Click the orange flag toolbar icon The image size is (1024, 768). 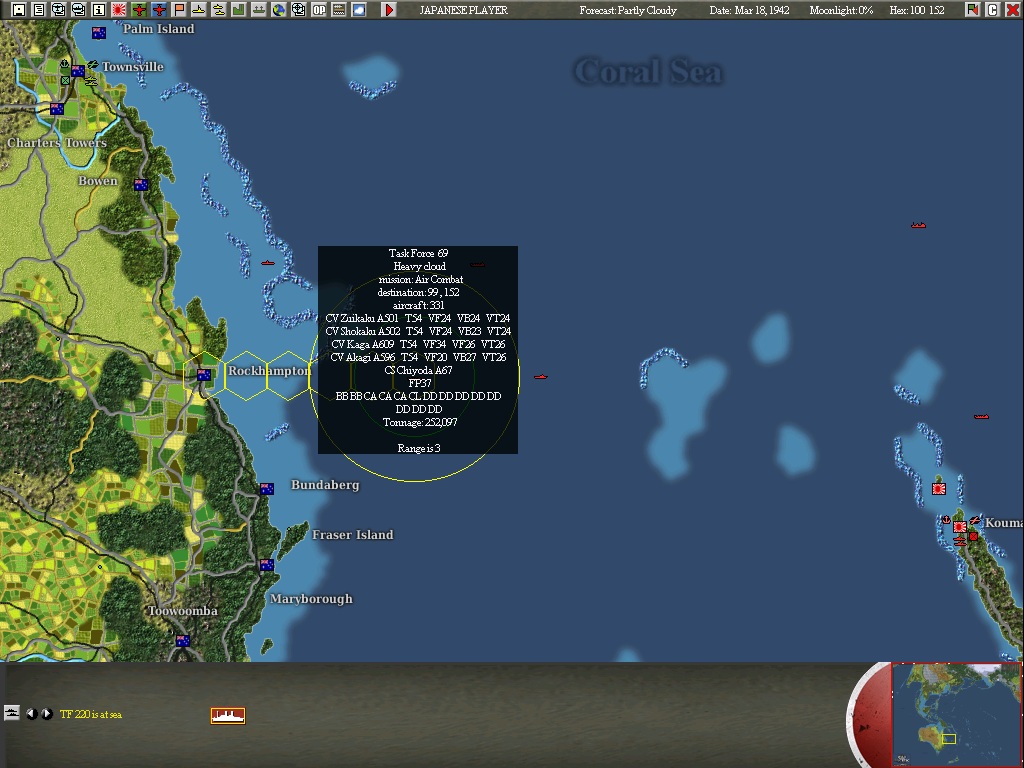pyautogui.click(x=179, y=10)
